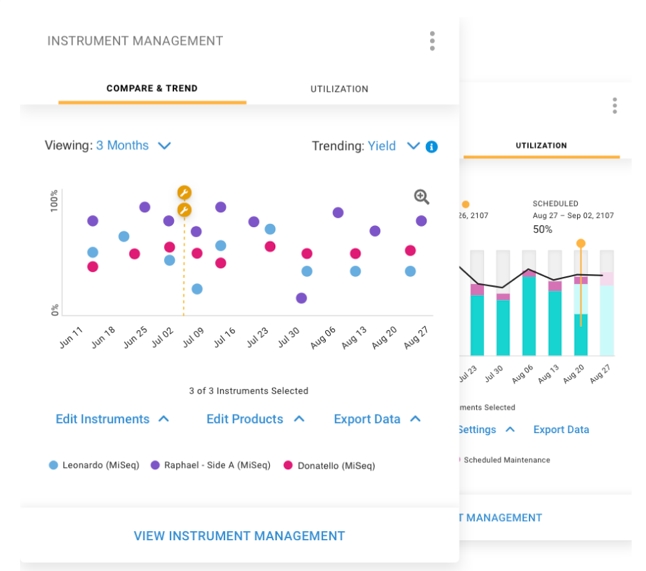This screenshot has width=646, height=571.
Task: Collapse the Edit Instruments expander
Action: click(112, 419)
